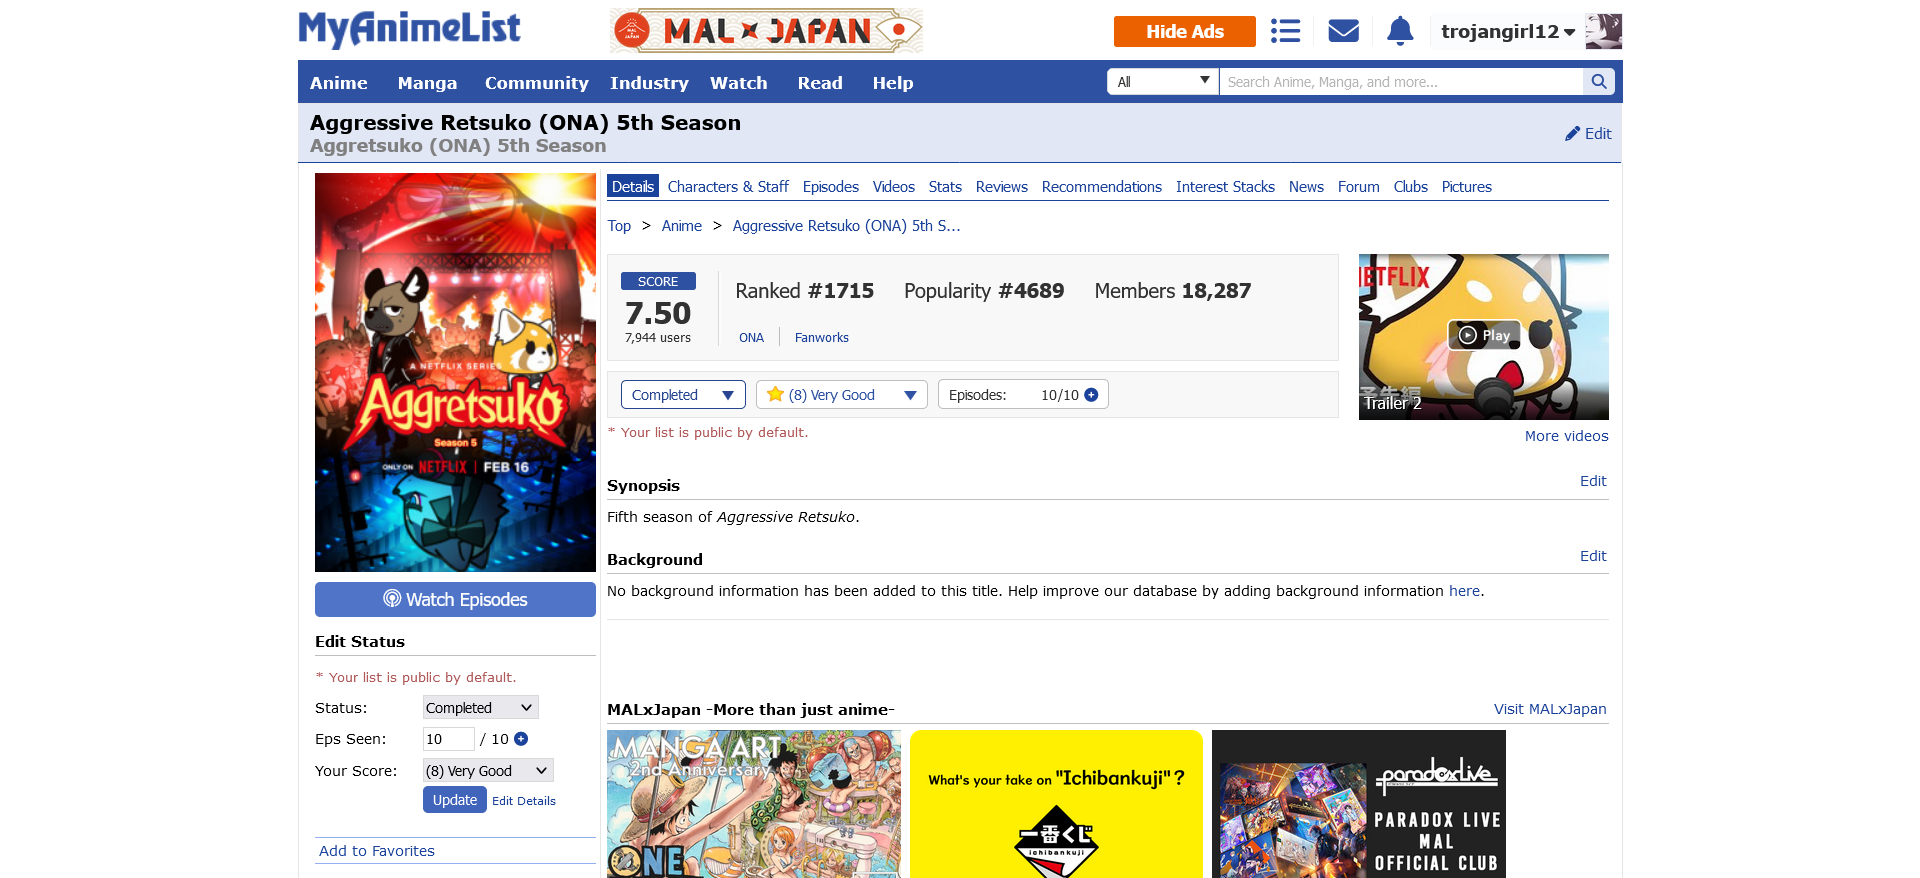Open Visit MALxJapan link
The width and height of the screenshot is (1920, 878).
coord(1550,709)
